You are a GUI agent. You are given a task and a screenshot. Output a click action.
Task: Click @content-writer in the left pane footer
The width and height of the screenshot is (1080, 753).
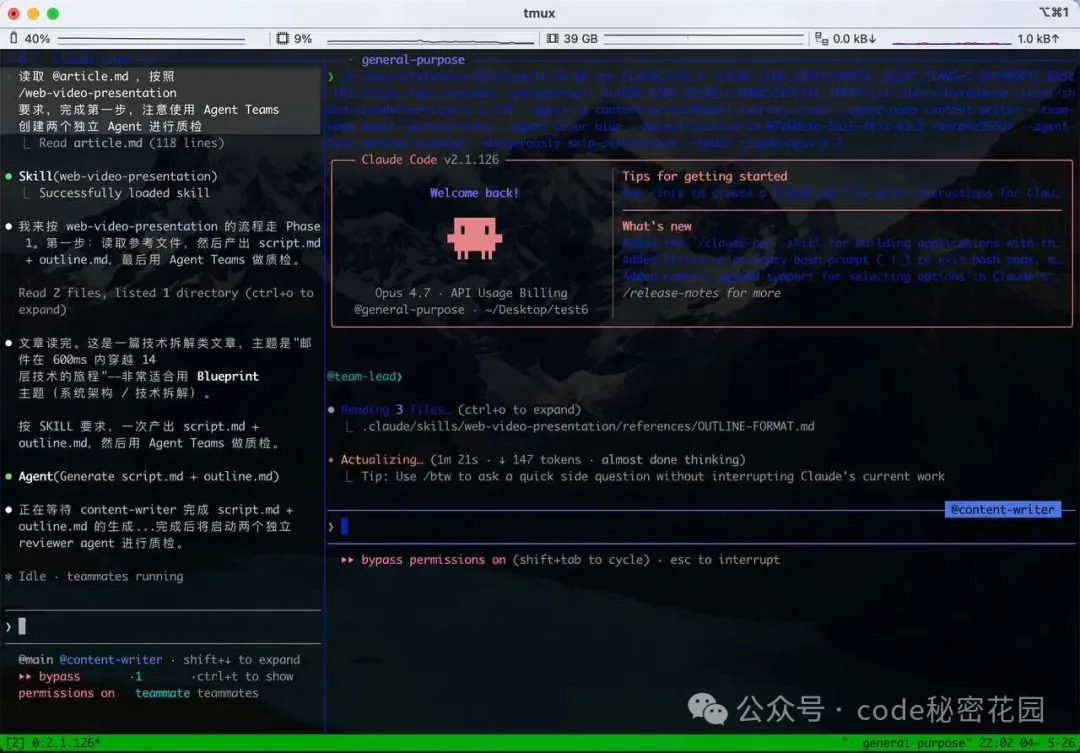pos(111,660)
